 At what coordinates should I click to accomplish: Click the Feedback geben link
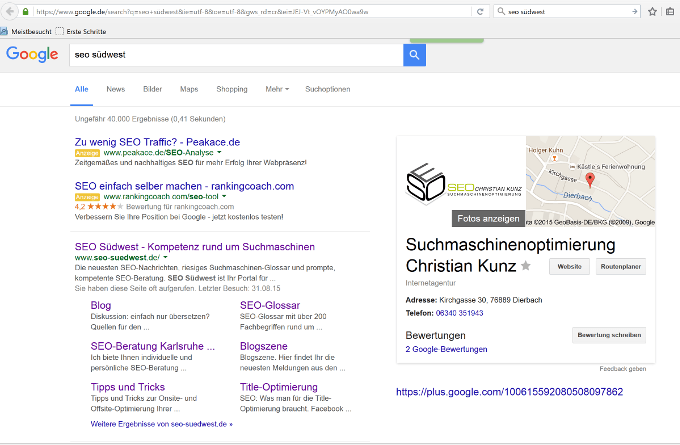point(623,369)
